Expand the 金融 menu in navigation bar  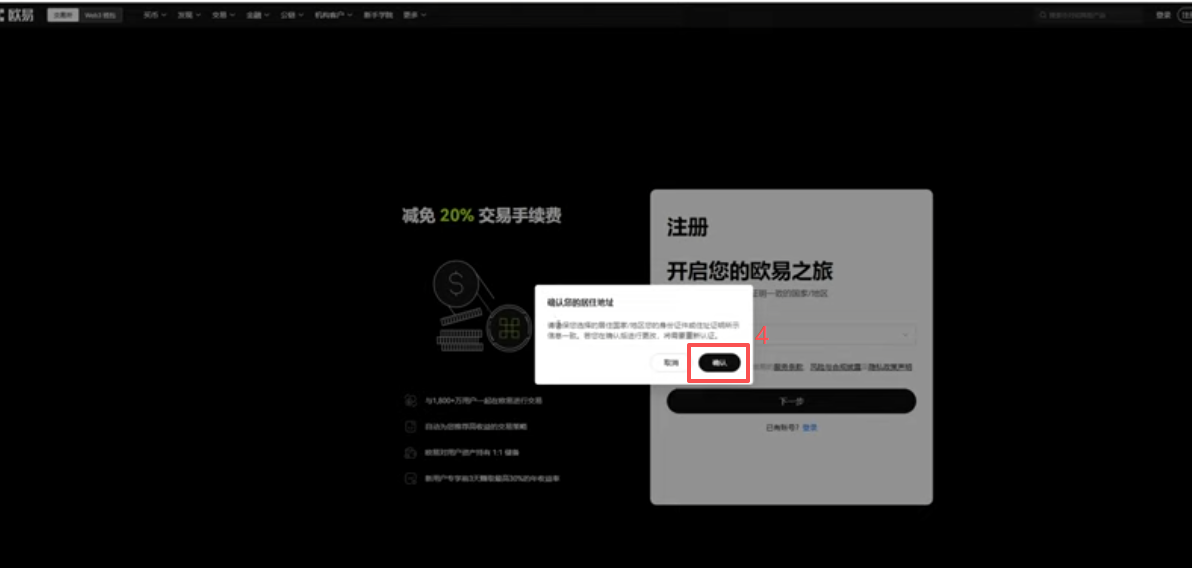pos(257,15)
